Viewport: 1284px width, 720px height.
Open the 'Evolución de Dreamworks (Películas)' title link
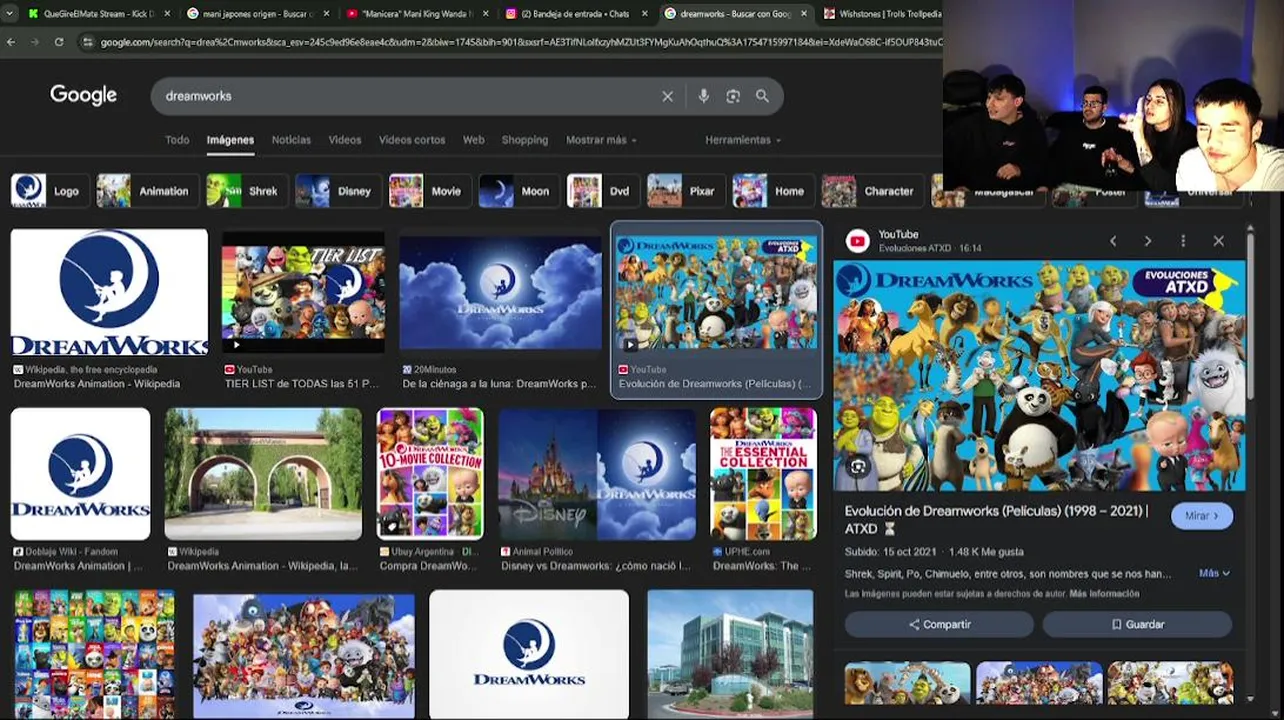(x=996, y=519)
